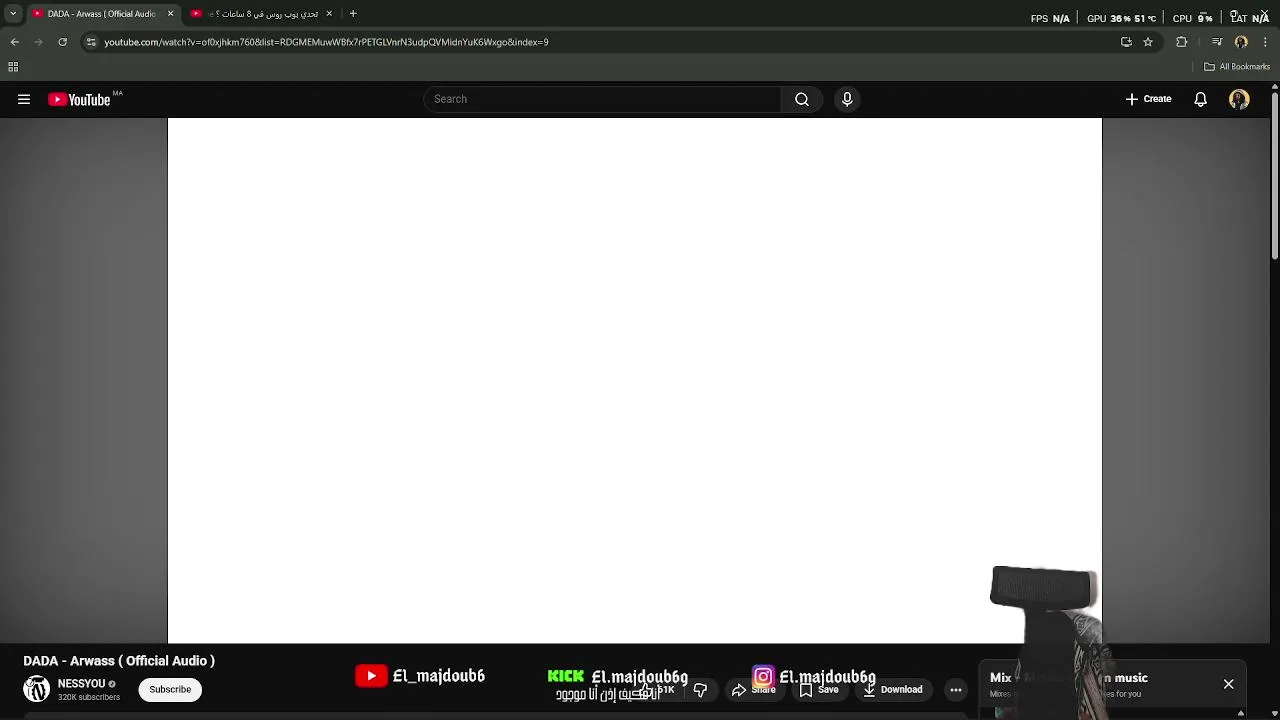Open the Chrome three-dot menu

click(1265, 42)
